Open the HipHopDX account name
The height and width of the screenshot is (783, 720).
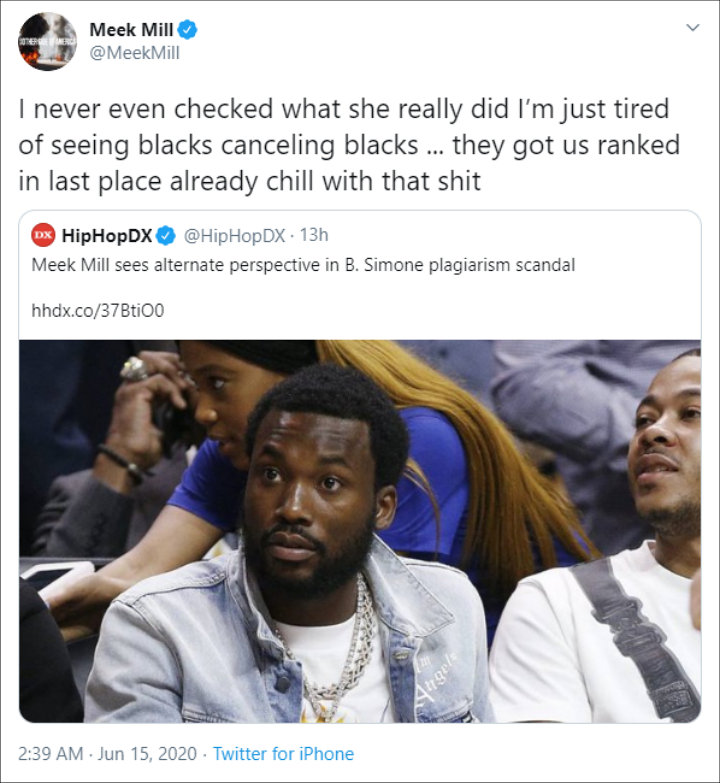(x=107, y=236)
